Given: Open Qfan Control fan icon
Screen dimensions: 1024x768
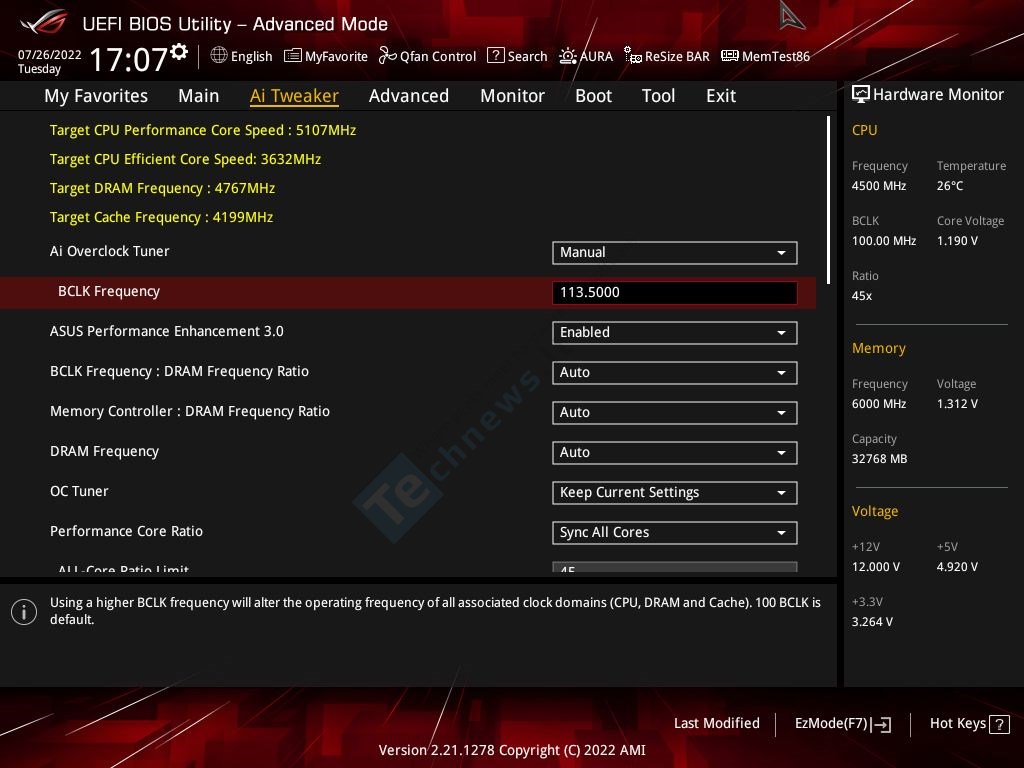Looking at the screenshot, I should pos(387,56).
